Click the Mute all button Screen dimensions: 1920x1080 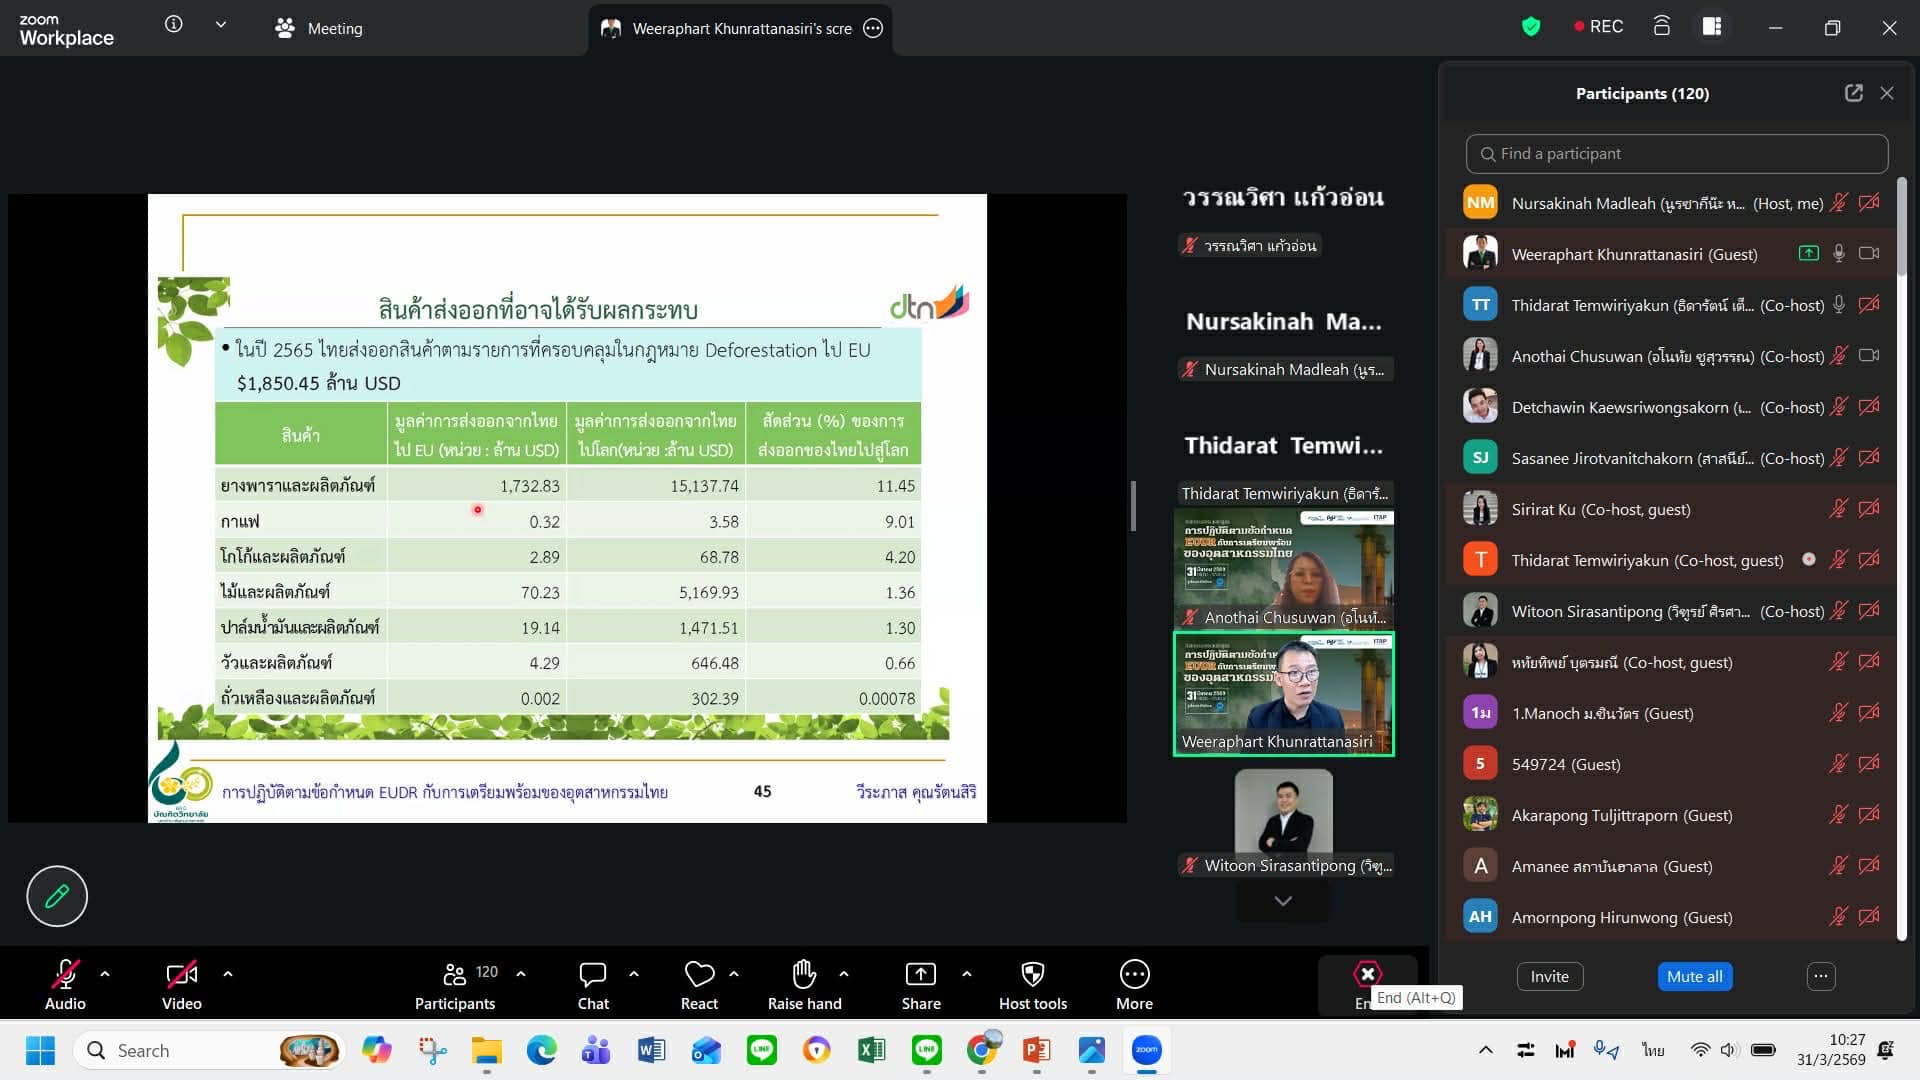coord(1694,976)
